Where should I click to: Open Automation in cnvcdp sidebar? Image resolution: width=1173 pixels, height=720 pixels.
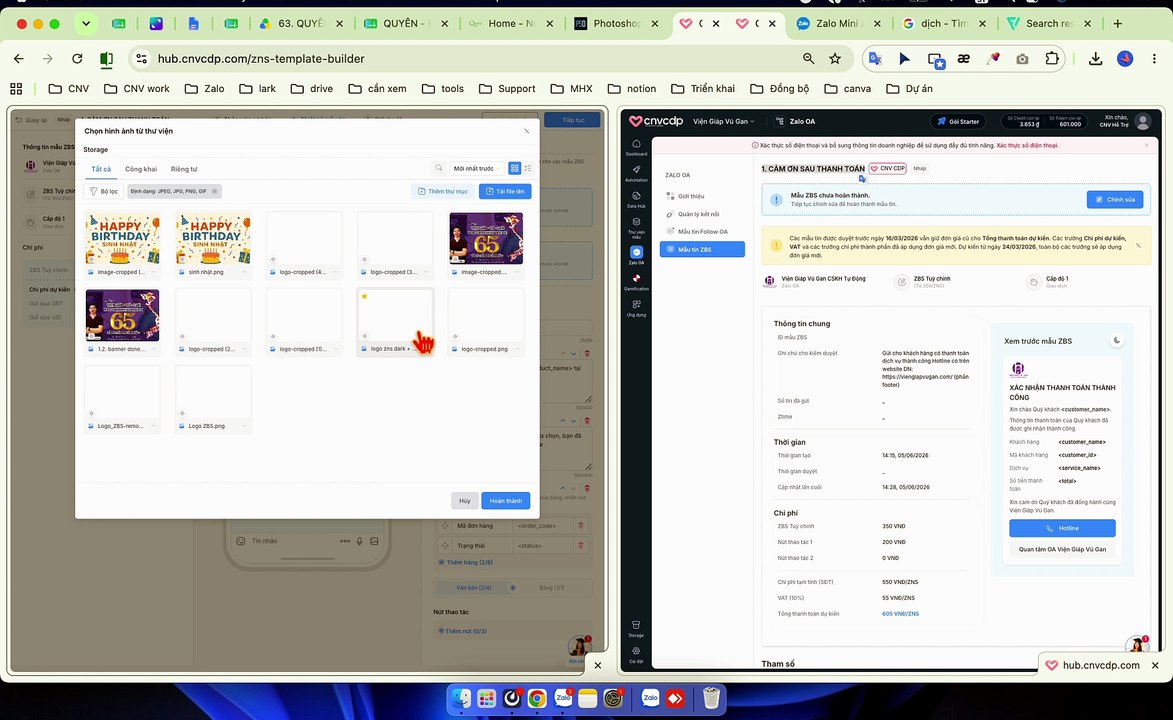[636, 173]
